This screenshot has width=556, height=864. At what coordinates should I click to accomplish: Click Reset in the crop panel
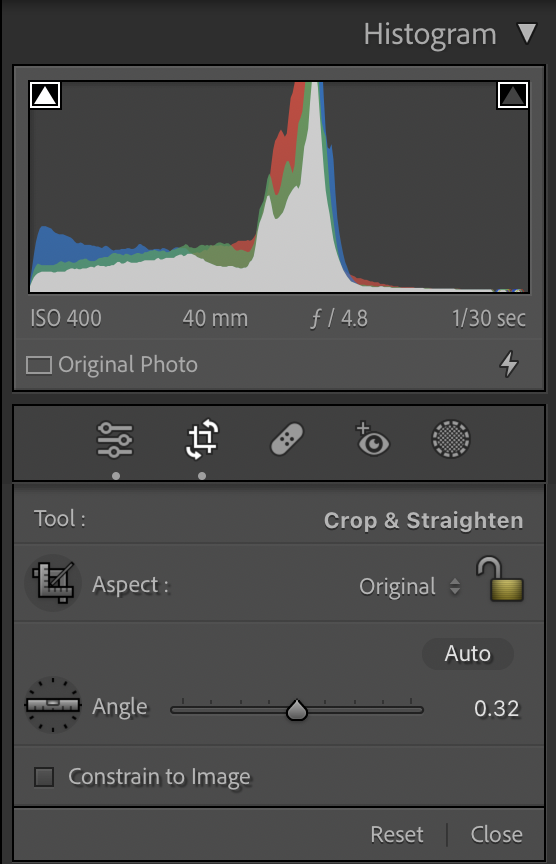click(397, 834)
